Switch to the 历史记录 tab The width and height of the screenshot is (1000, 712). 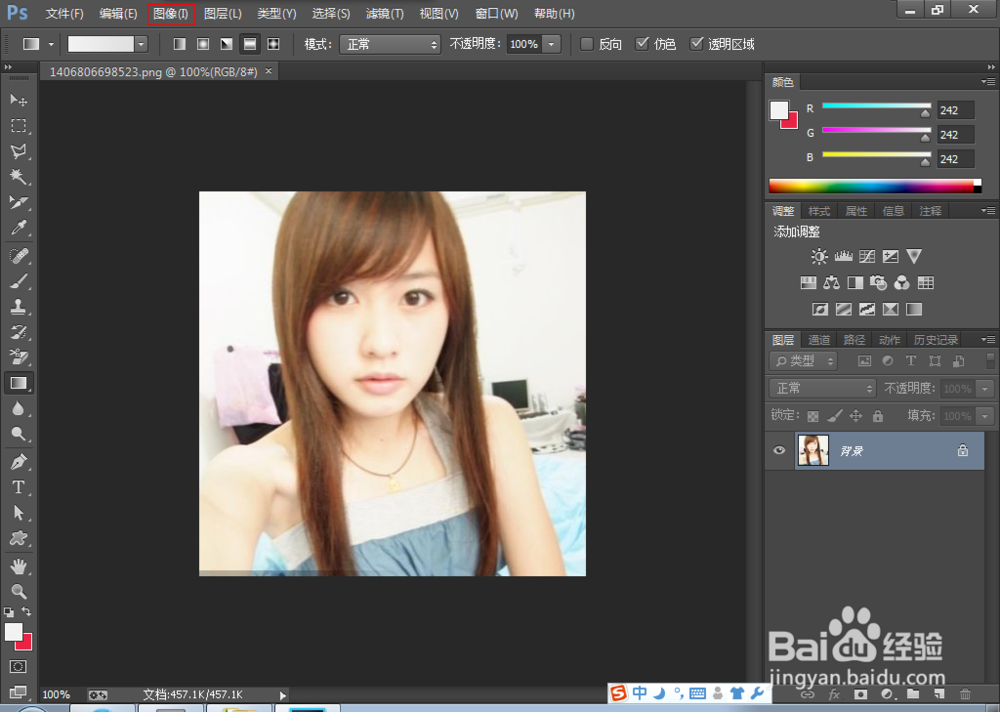click(936, 339)
